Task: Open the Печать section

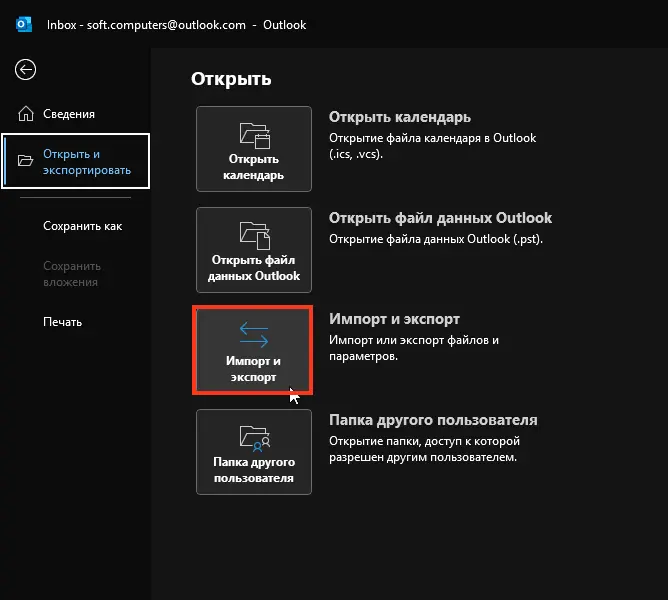Action: pos(62,322)
